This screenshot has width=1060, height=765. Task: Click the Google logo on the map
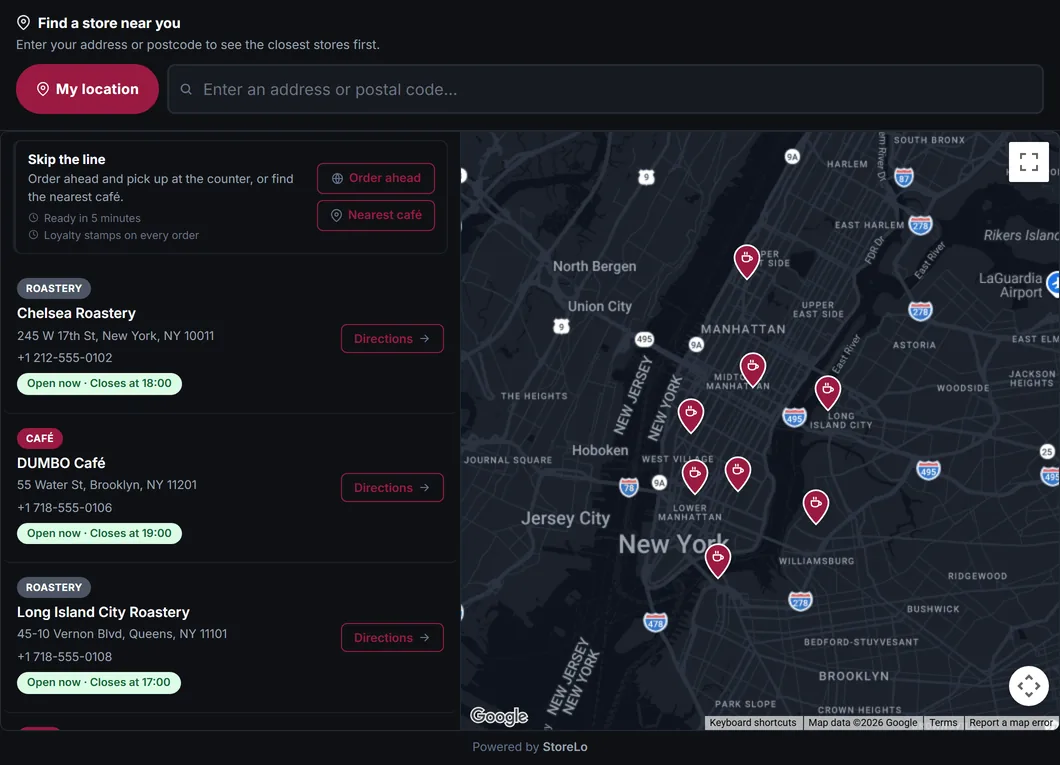coord(499,716)
